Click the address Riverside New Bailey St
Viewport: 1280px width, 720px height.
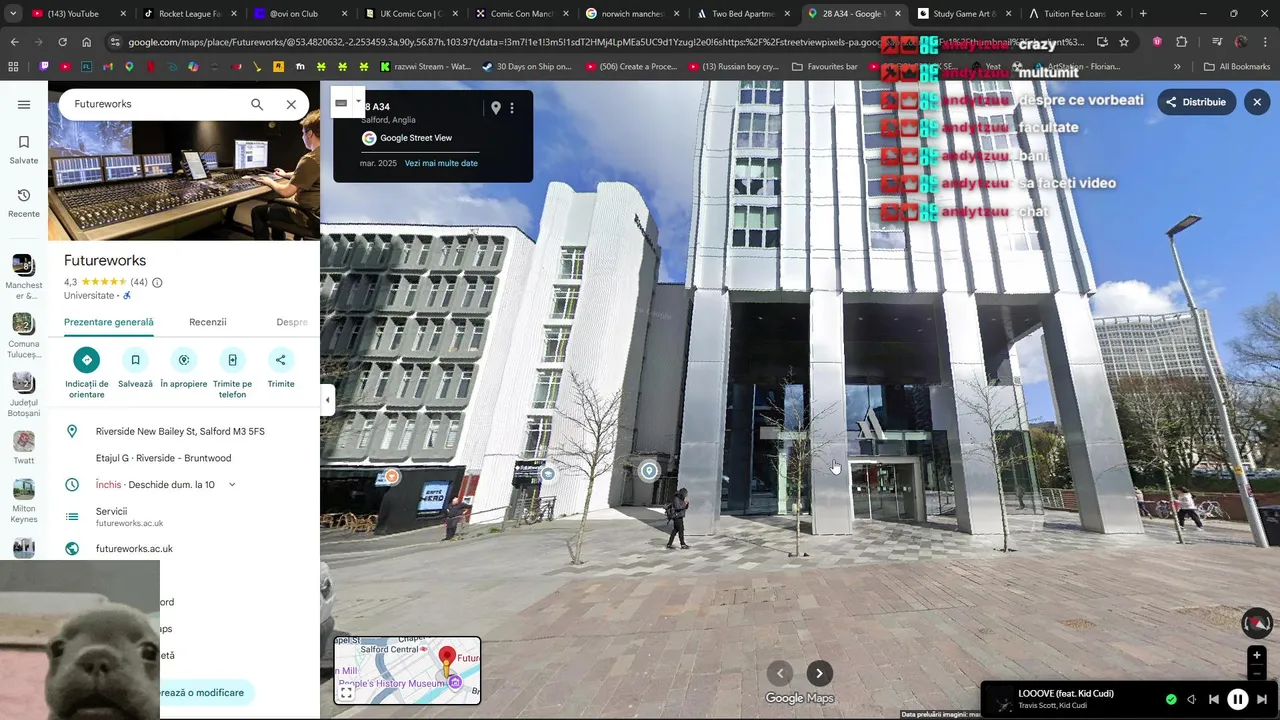(180, 431)
